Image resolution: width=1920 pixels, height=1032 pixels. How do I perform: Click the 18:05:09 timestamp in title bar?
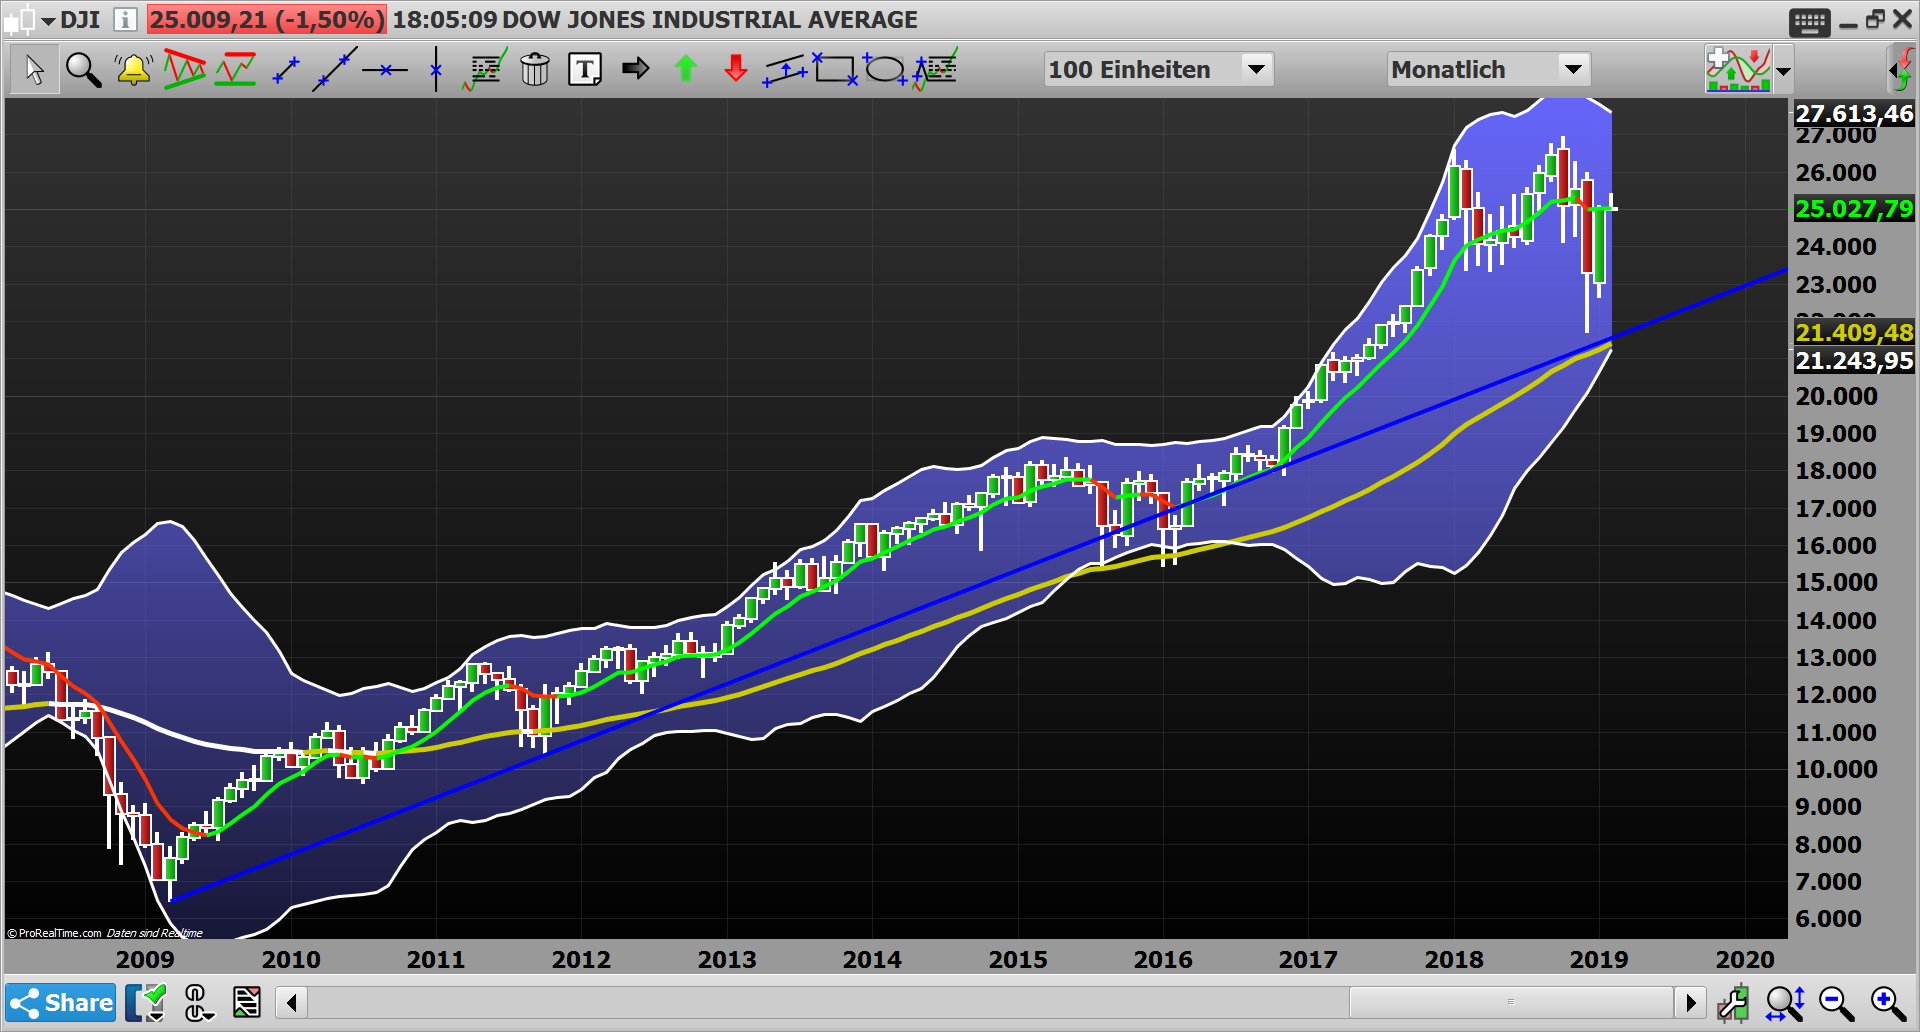tap(444, 20)
